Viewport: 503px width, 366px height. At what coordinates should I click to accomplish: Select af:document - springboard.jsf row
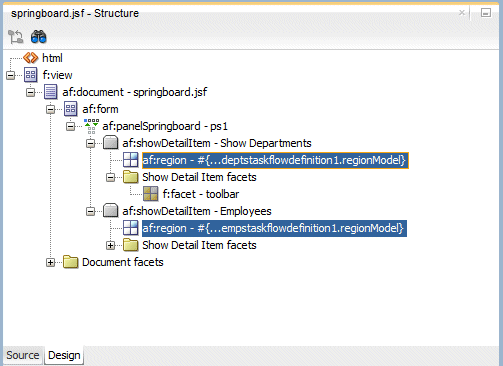pos(135,92)
